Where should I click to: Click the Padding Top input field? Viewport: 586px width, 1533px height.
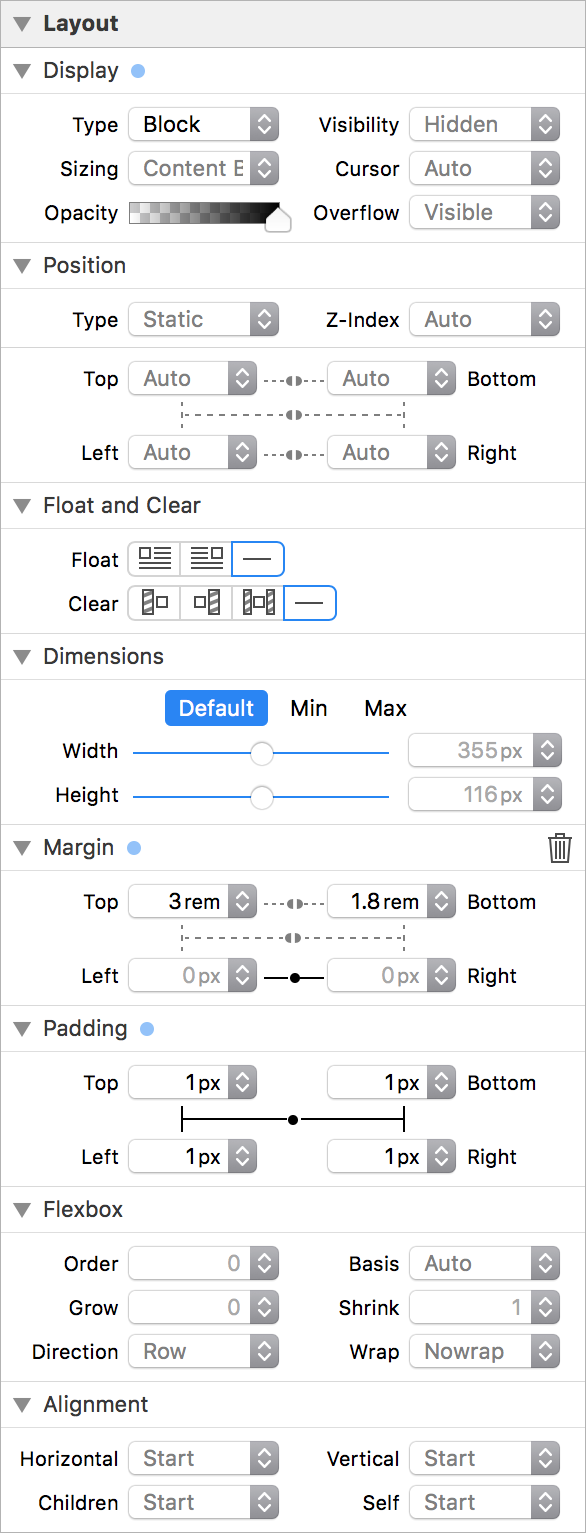193,1083
